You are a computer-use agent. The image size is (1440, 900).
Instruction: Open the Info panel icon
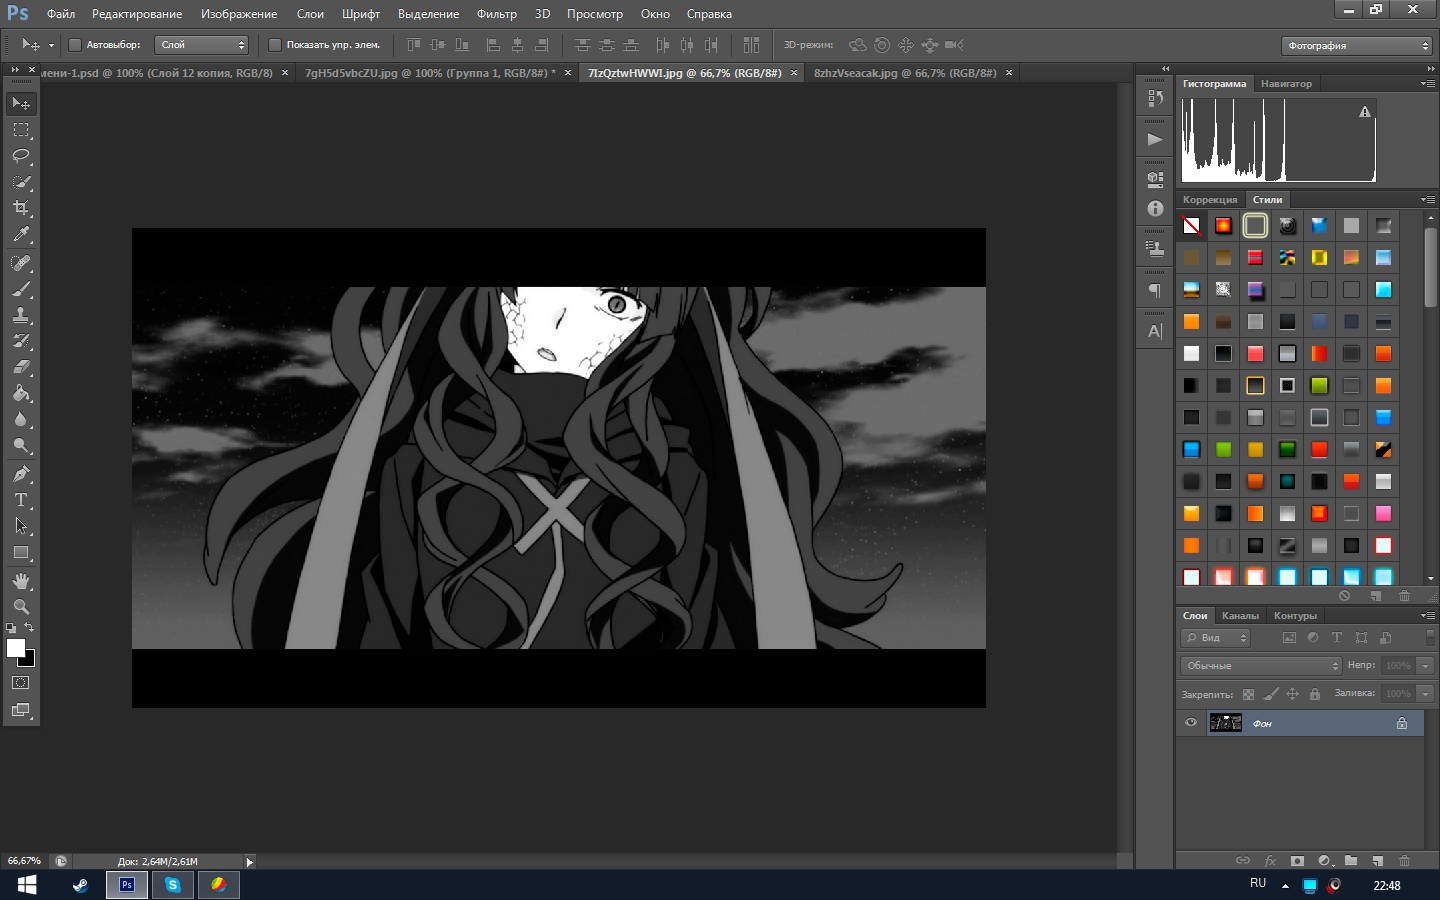pyautogui.click(x=1155, y=208)
